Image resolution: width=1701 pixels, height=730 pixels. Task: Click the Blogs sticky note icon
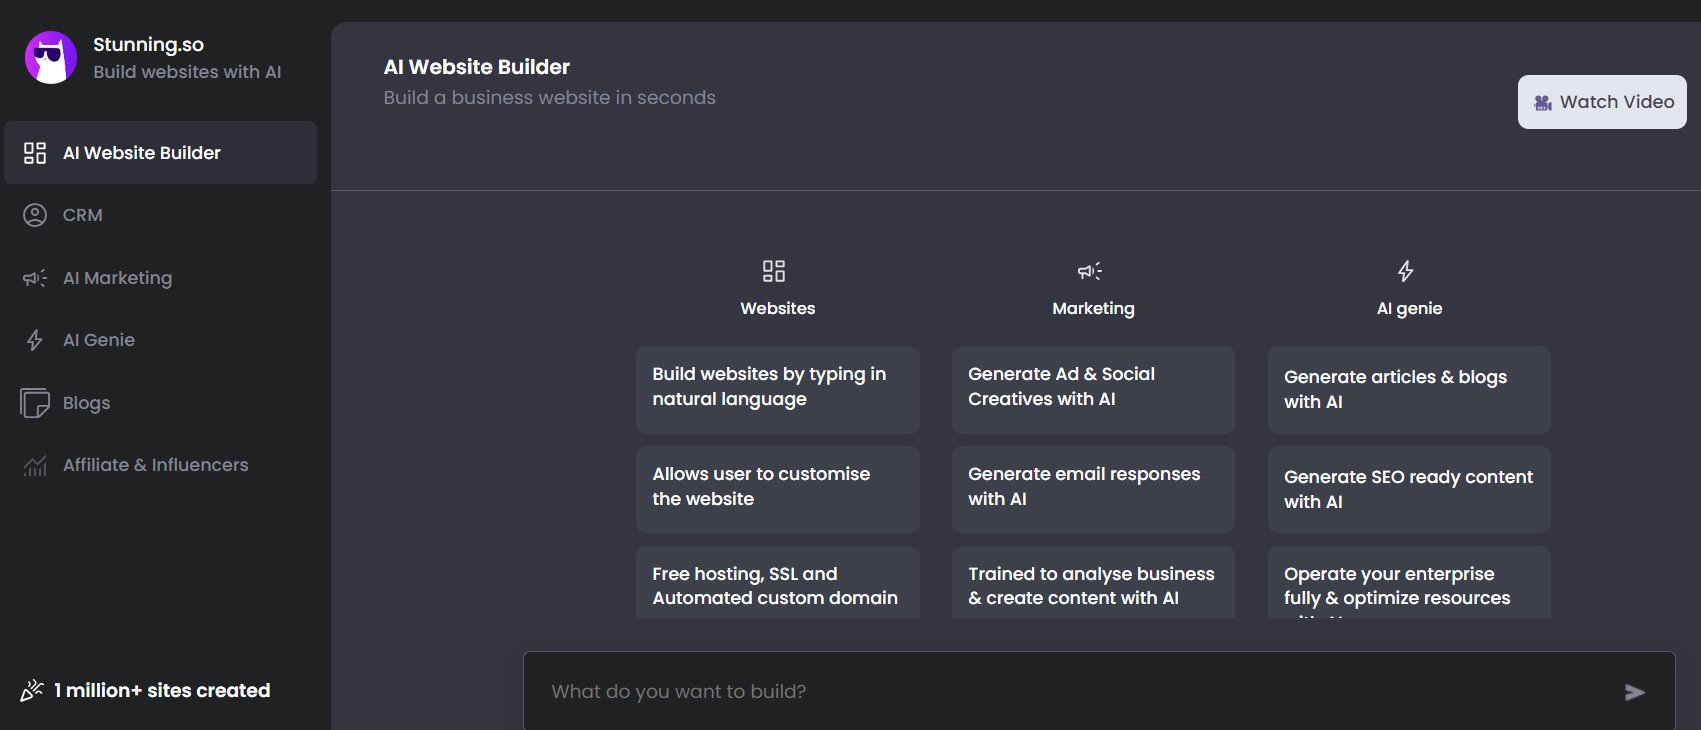(35, 403)
